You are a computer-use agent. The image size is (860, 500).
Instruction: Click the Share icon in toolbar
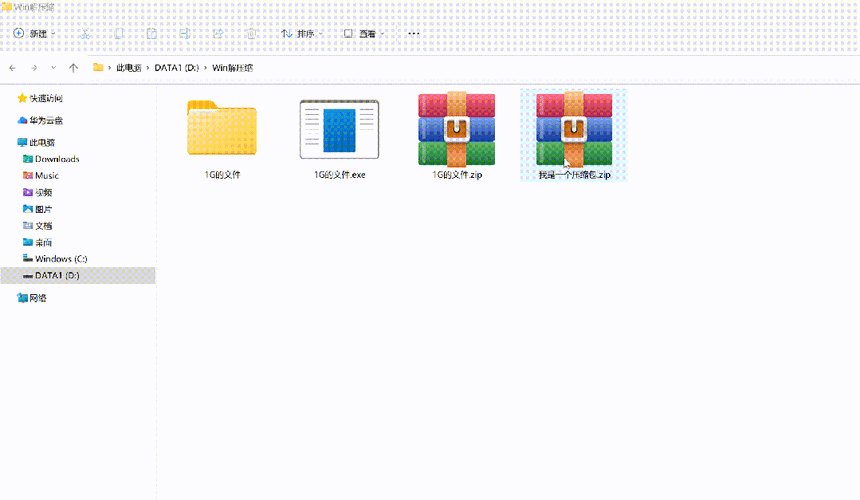pyautogui.click(x=218, y=33)
